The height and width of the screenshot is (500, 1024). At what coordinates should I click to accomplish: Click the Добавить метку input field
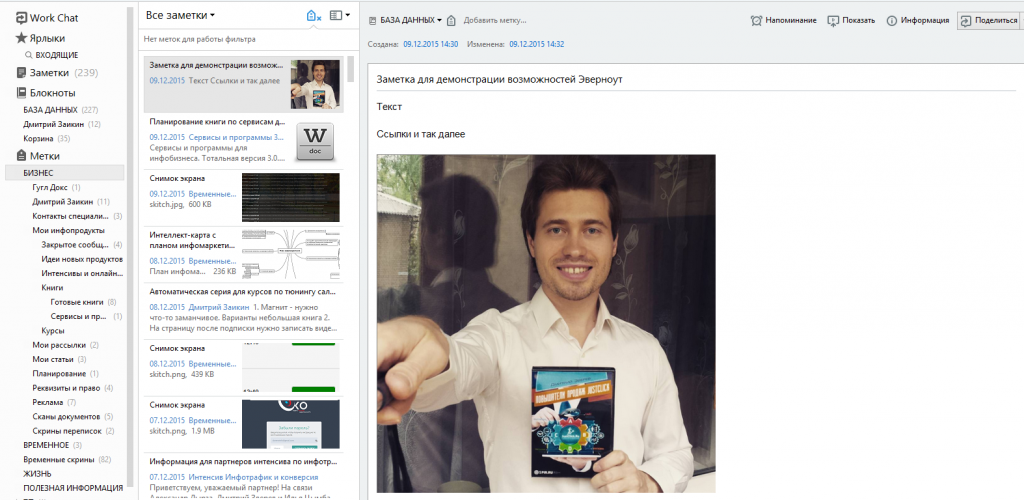[x=495, y=21]
